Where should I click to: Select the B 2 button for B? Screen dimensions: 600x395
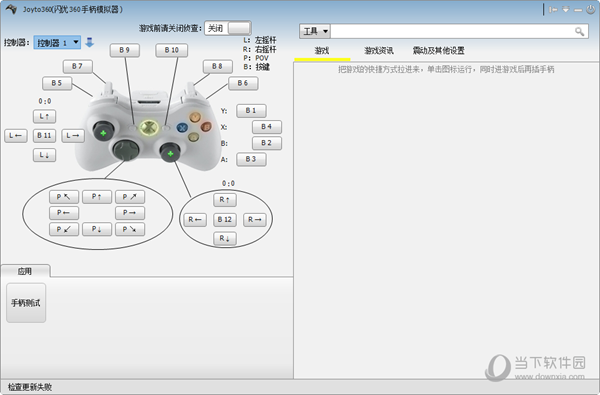267,143
